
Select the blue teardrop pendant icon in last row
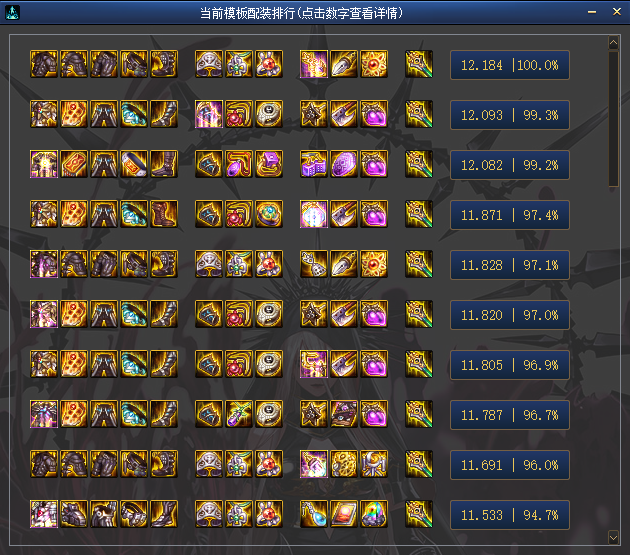coord(314,514)
